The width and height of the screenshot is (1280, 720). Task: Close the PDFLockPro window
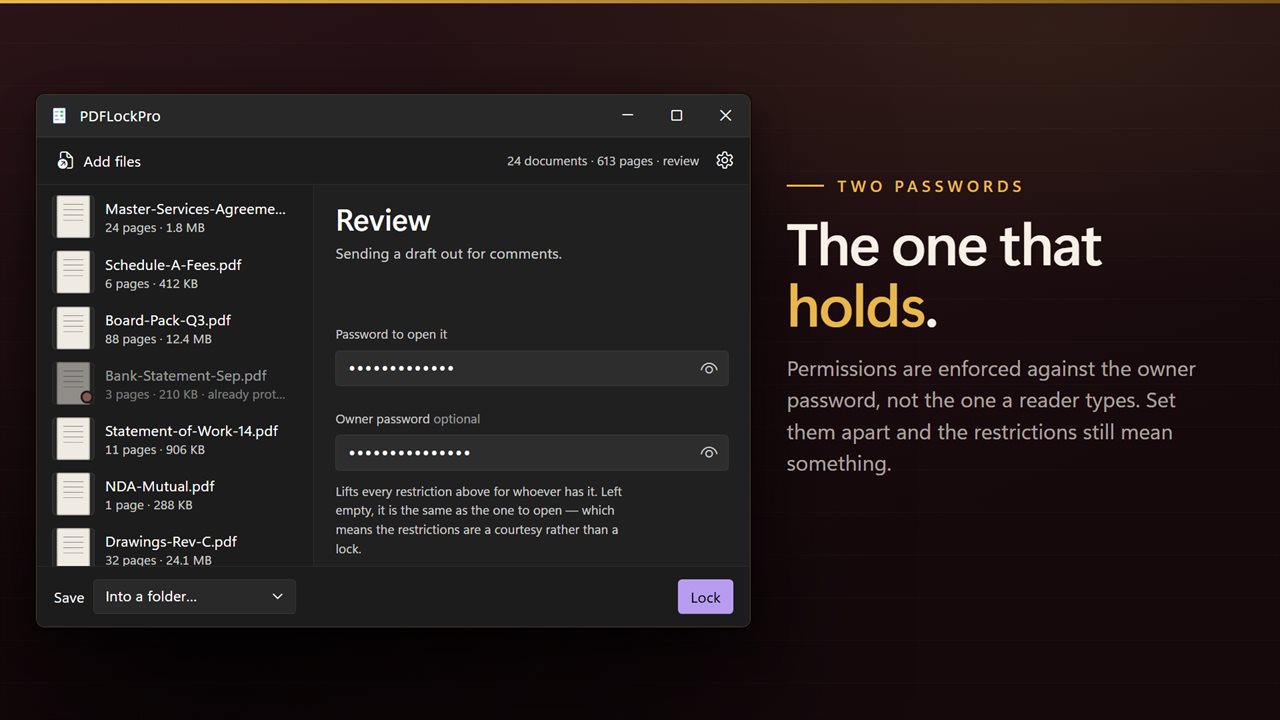point(726,116)
